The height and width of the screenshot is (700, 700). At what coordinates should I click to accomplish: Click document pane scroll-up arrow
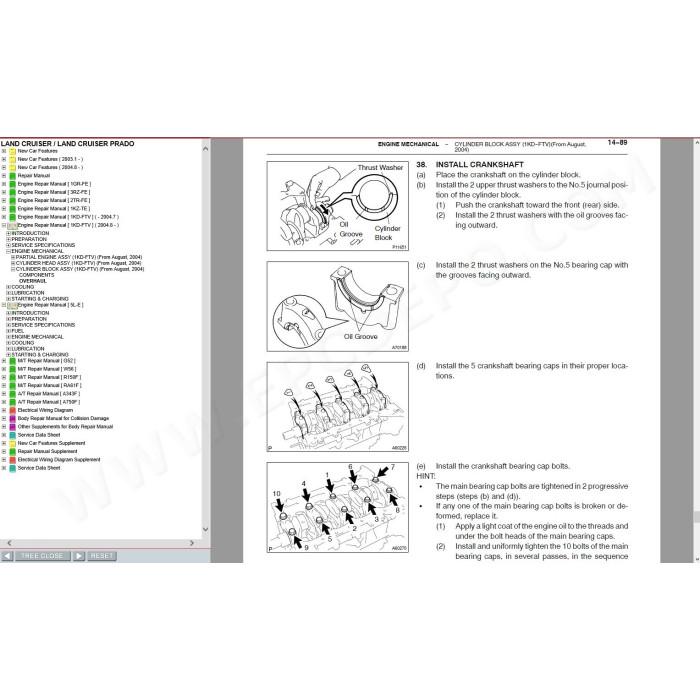(697, 142)
